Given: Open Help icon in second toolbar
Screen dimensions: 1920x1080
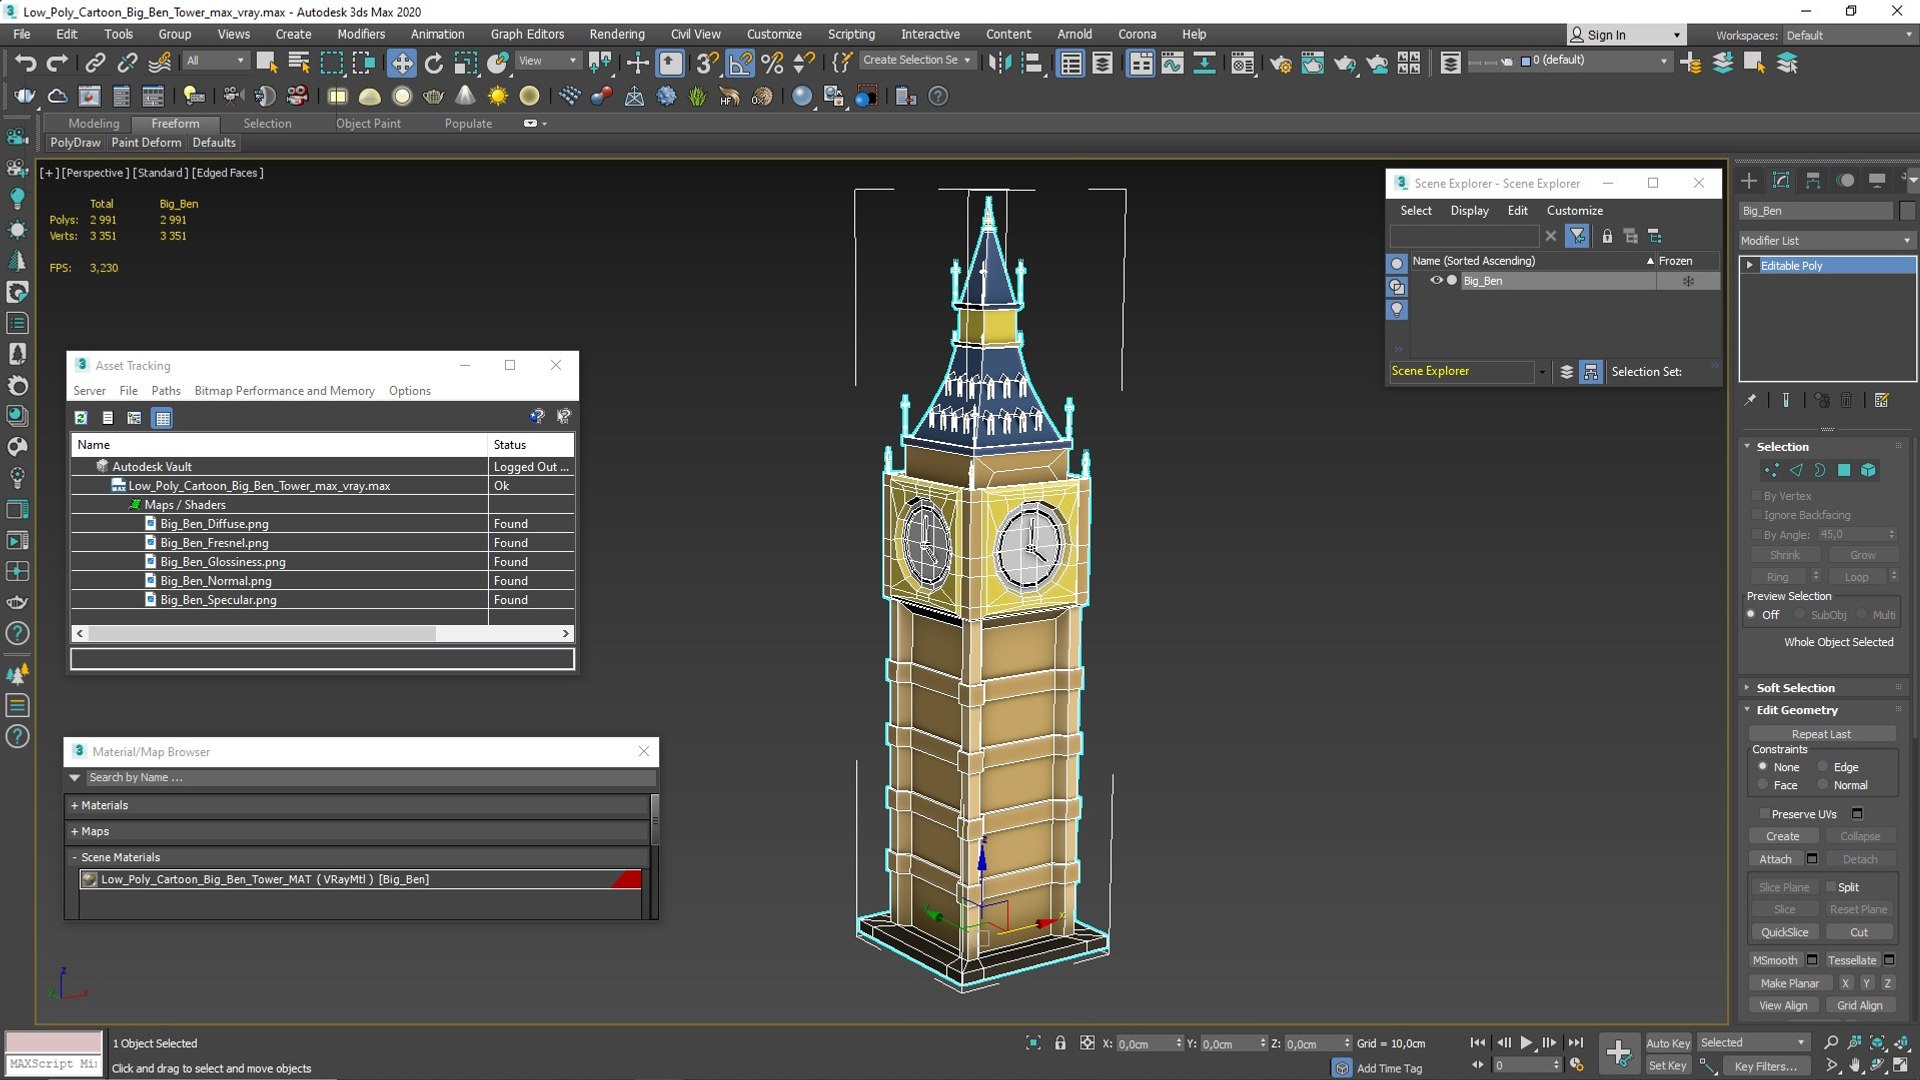Looking at the screenshot, I should (938, 96).
